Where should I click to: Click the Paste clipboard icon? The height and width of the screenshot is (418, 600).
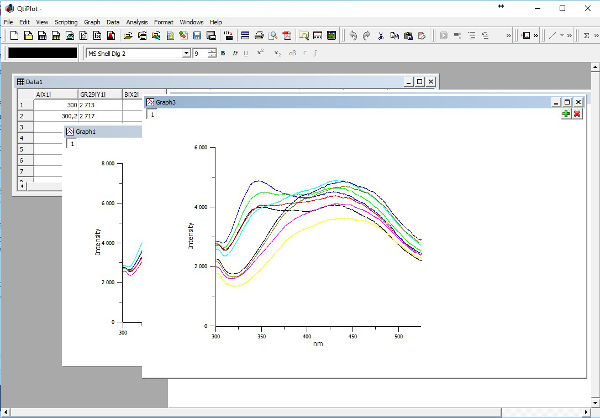409,35
